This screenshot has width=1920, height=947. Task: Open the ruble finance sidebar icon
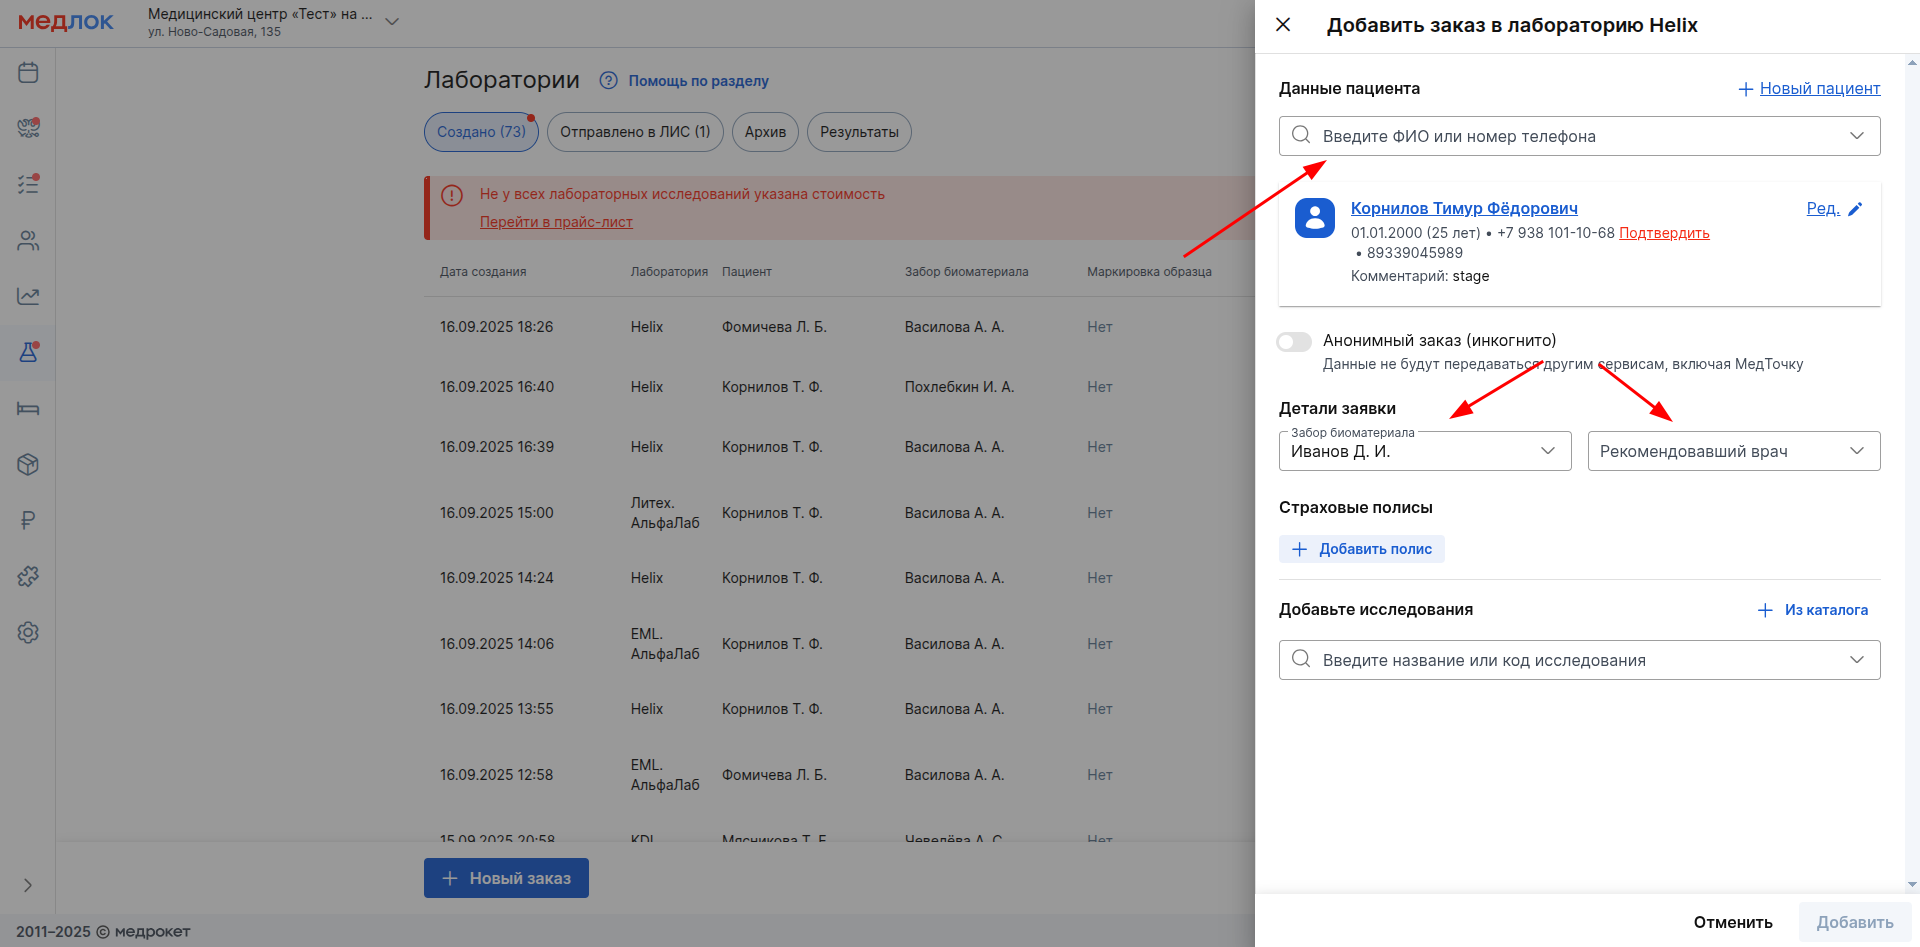[28, 520]
